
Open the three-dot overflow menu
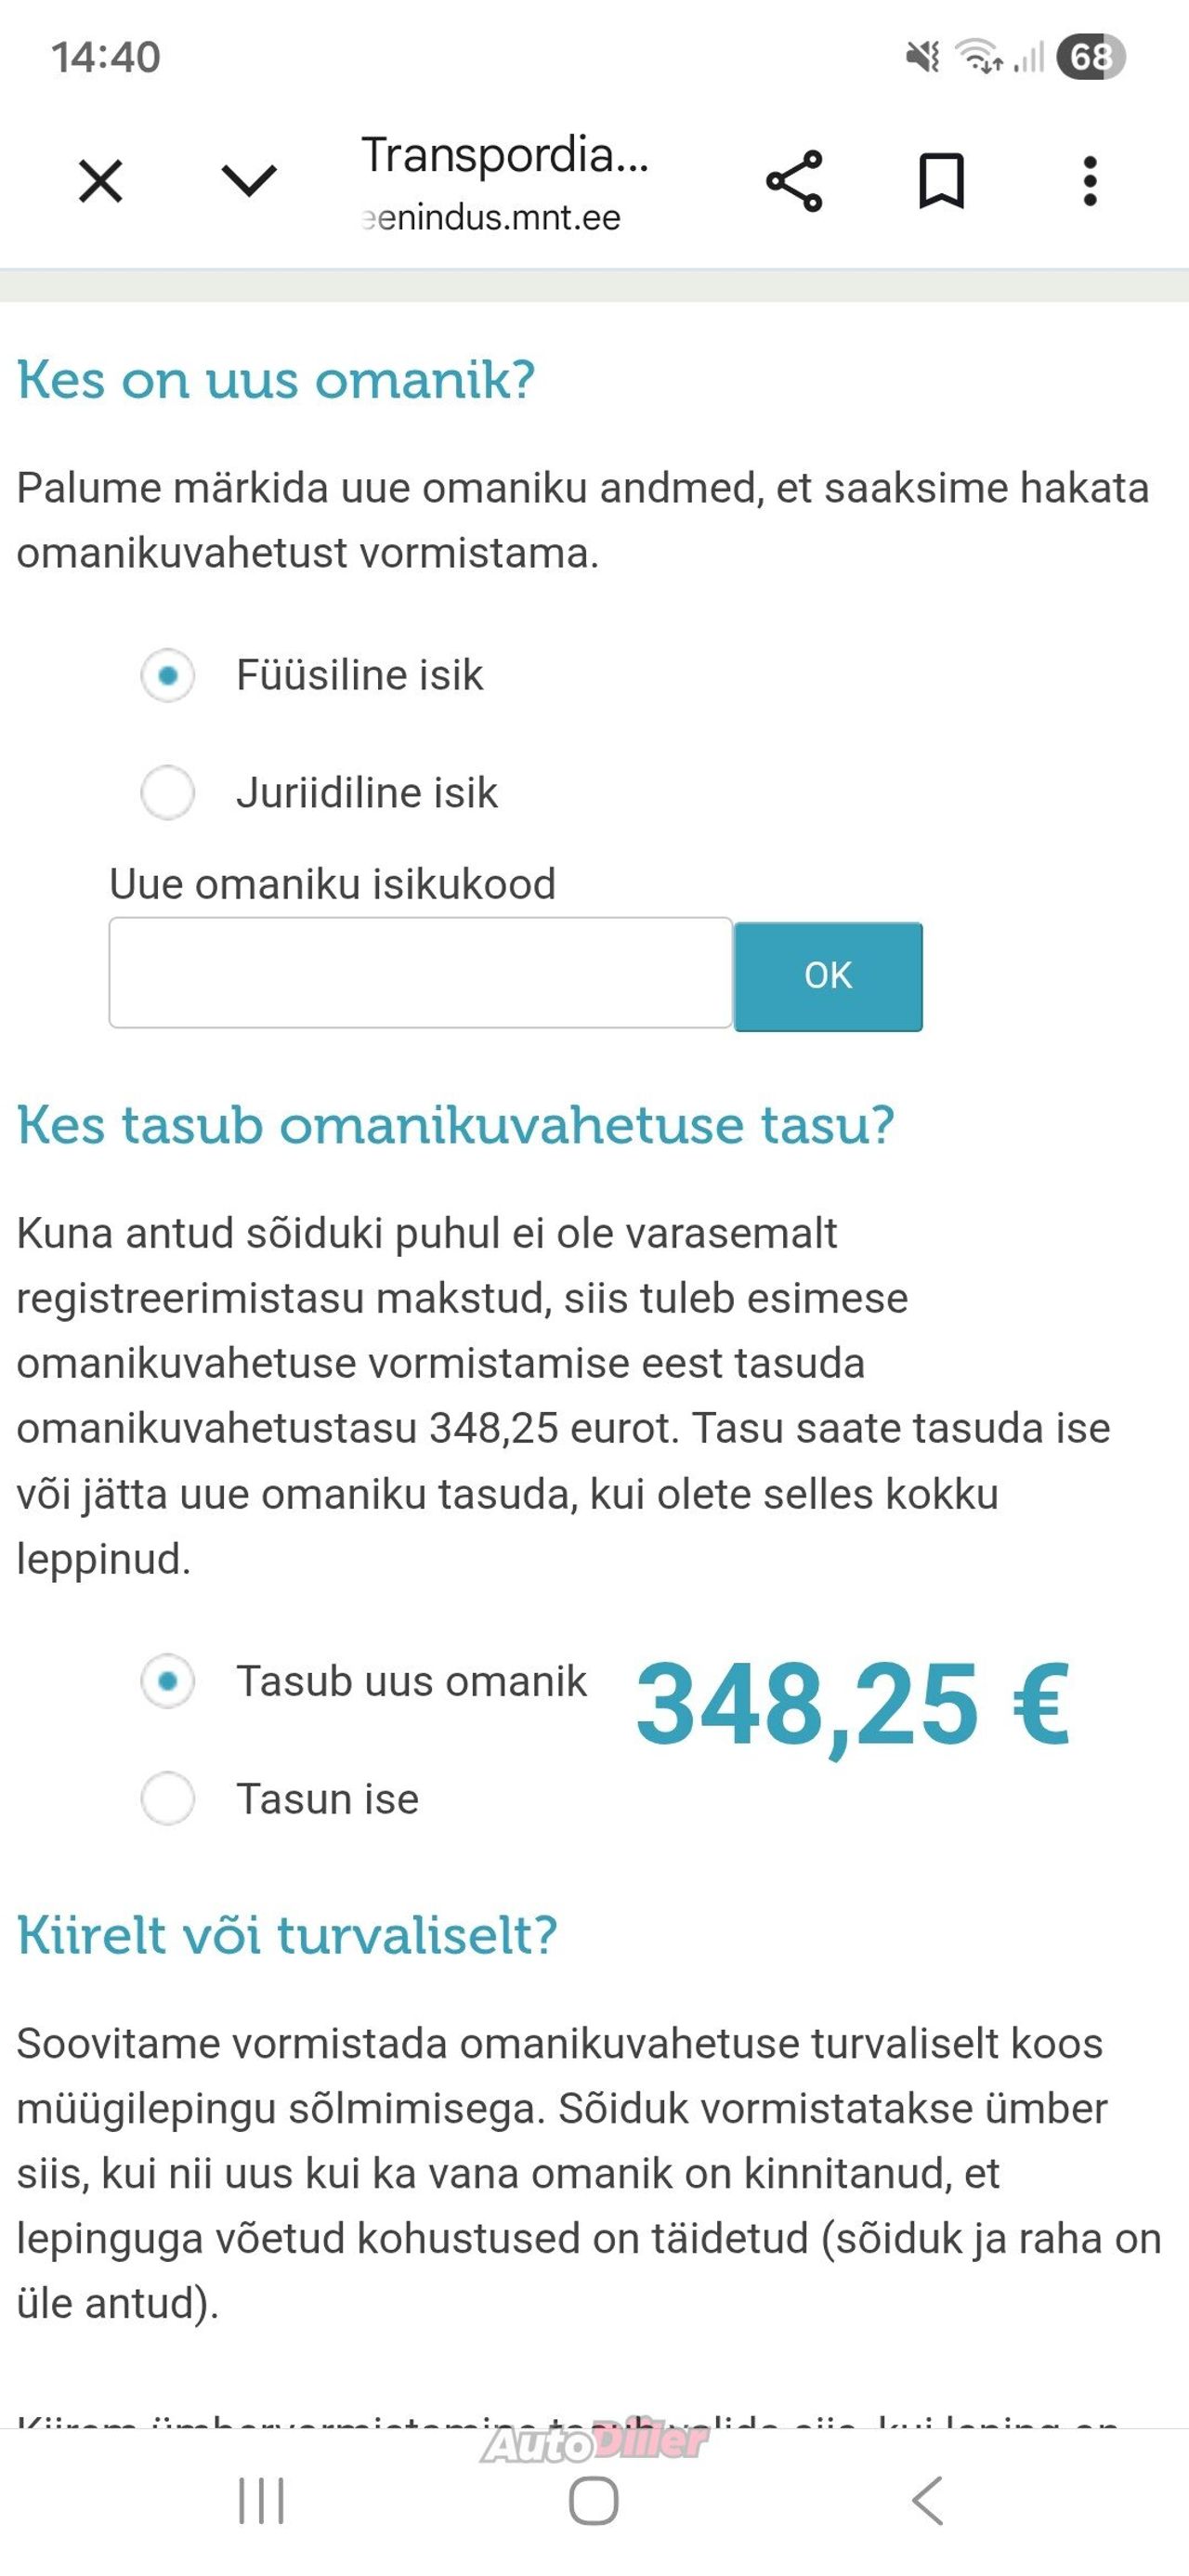(x=1090, y=181)
